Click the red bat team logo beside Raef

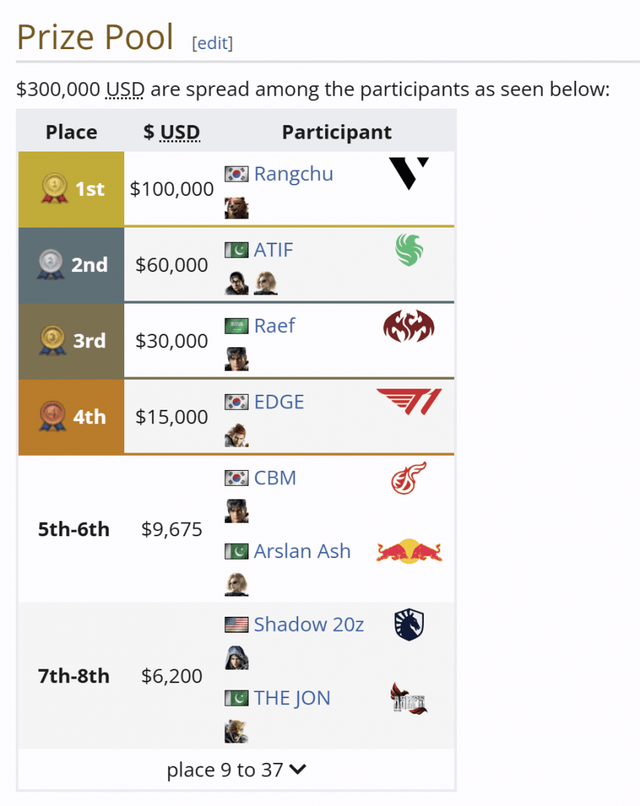409,327
